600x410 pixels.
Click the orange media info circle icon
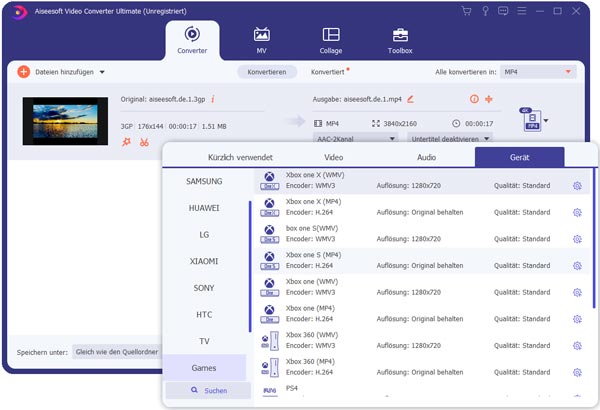474,99
